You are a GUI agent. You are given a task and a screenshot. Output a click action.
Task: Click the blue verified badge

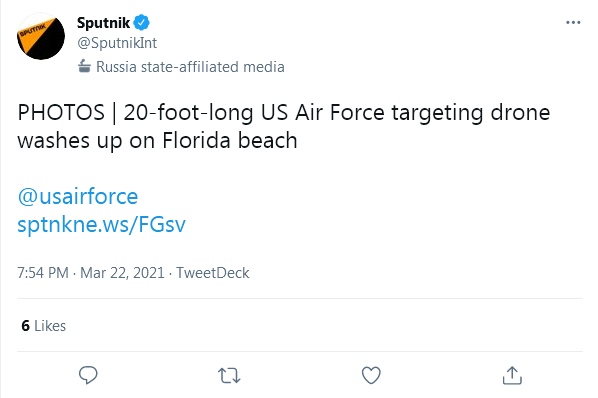pos(142,23)
